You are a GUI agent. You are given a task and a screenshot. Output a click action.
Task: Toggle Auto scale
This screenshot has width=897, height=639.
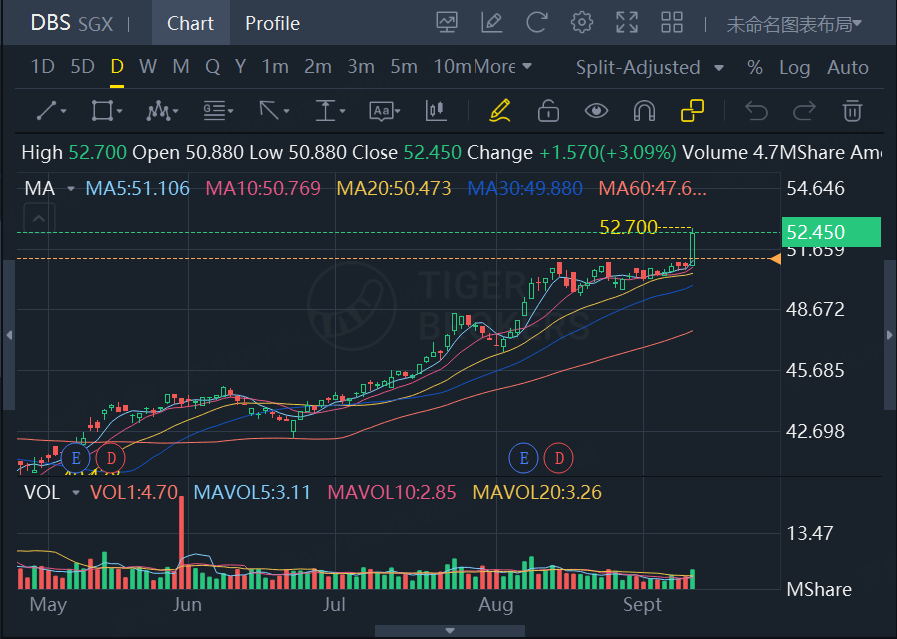click(848, 68)
